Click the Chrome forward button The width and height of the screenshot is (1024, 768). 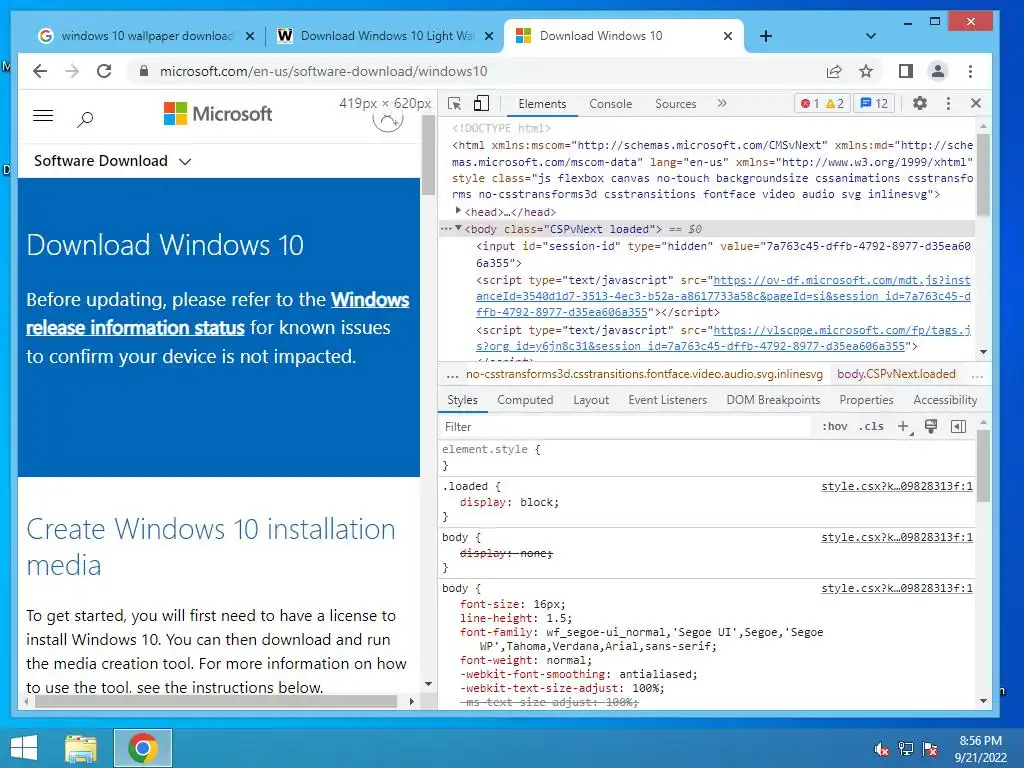pos(72,71)
